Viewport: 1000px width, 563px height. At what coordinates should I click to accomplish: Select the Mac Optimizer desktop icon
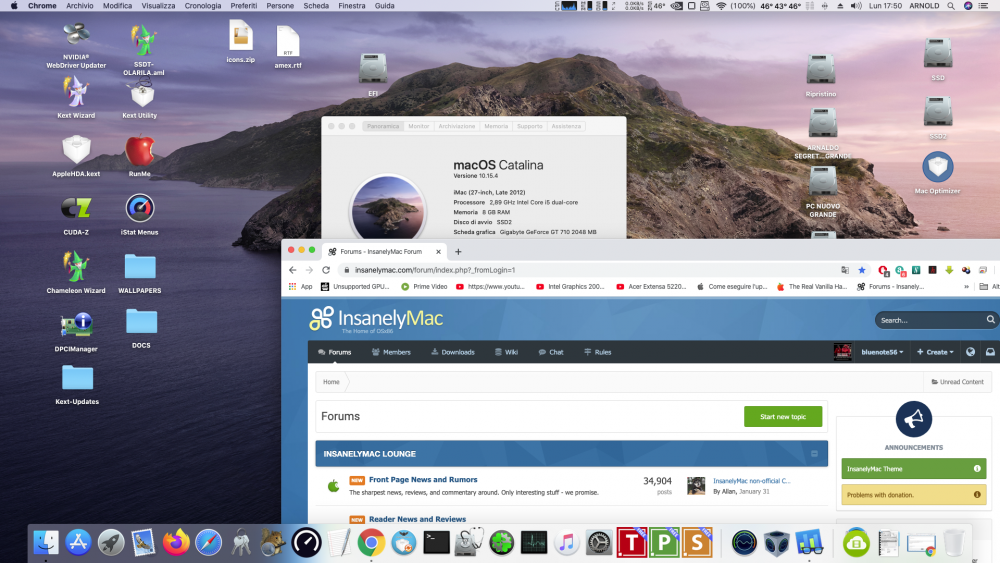click(x=938, y=167)
